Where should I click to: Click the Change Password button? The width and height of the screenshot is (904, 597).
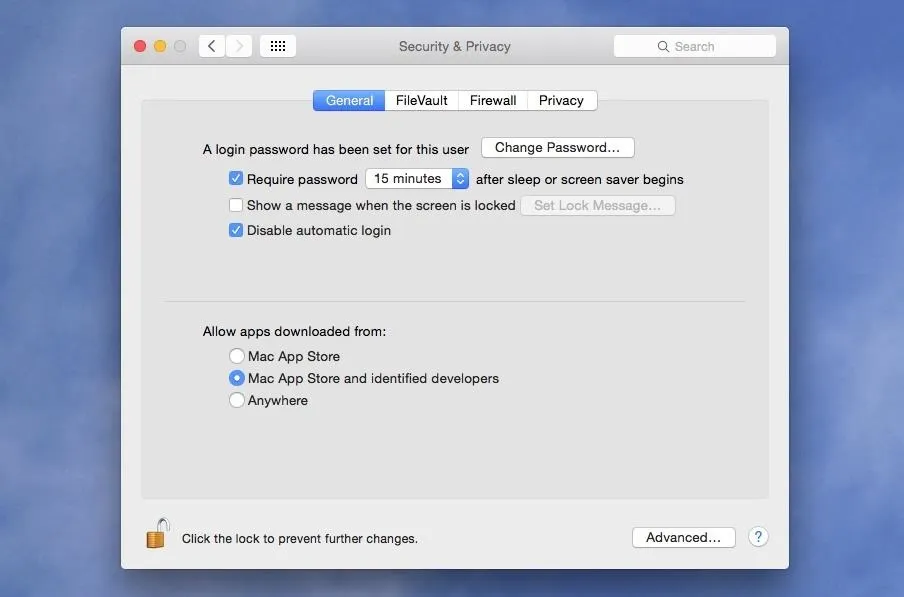558,148
